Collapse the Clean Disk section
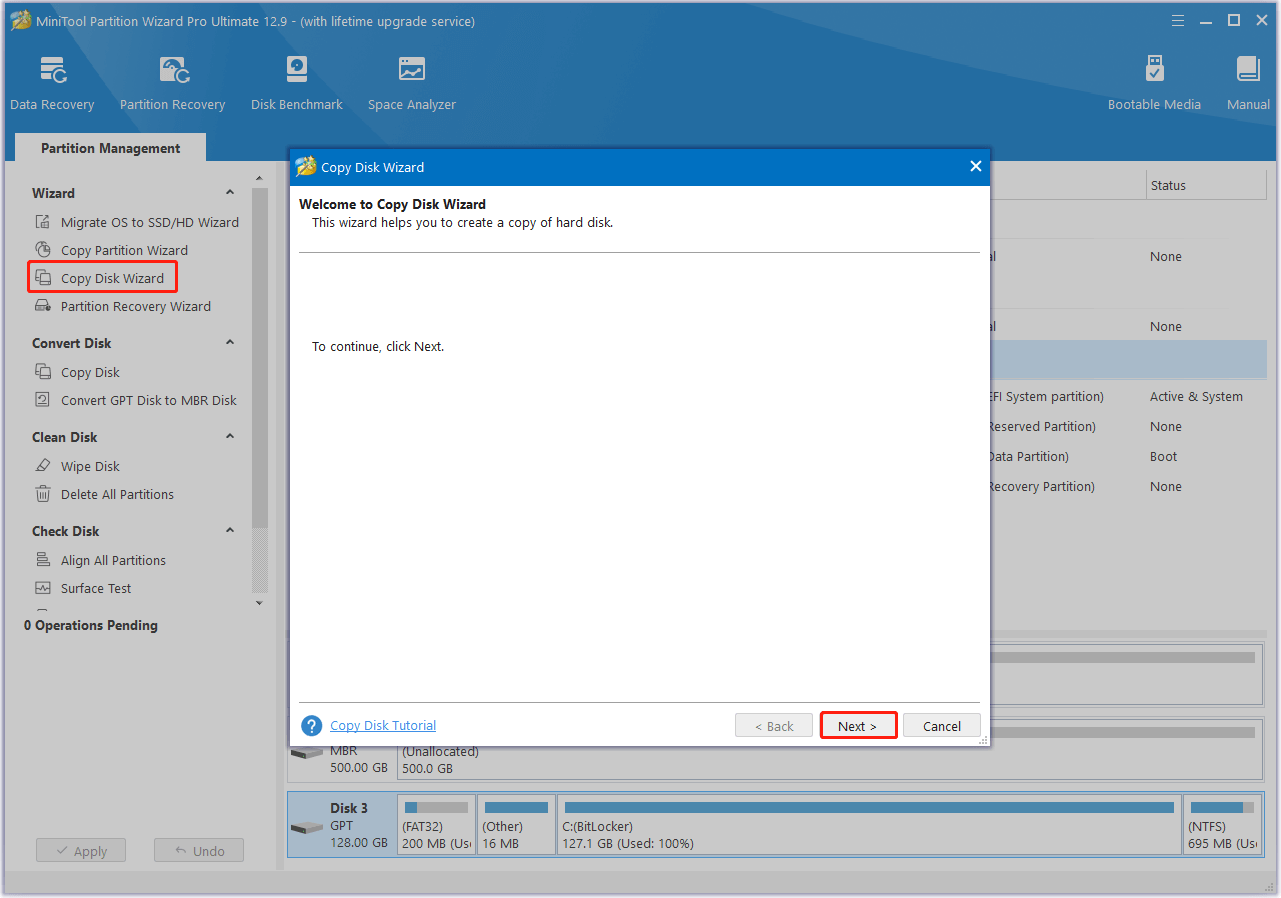Viewport: 1281px width, 898px height. click(230, 437)
